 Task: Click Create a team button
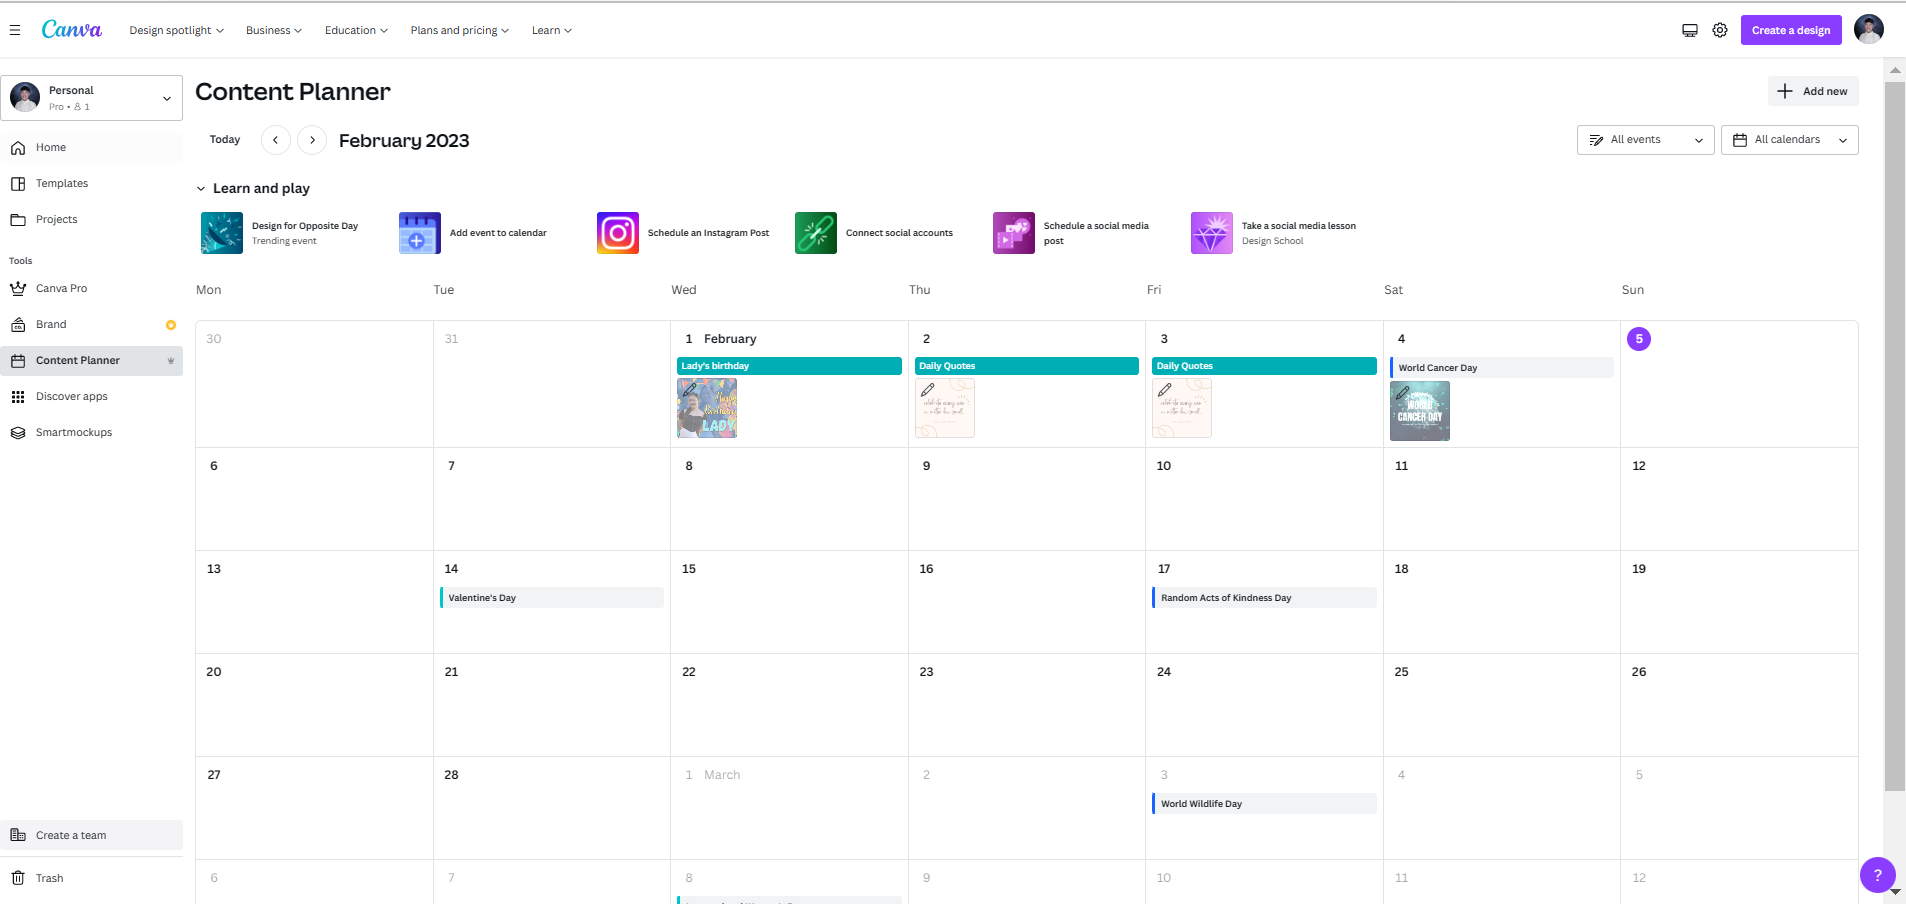[92, 835]
